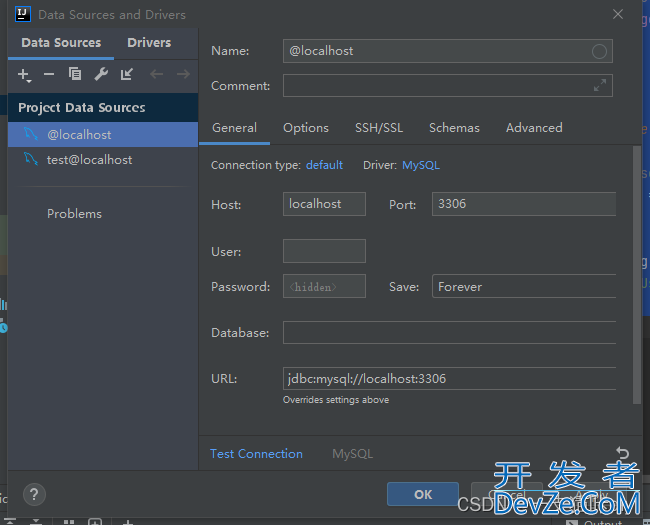Image resolution: width=650 pixels, height=525 pixels.
Task: Open the SSH/SSL tab
Action: coord(378,128)
